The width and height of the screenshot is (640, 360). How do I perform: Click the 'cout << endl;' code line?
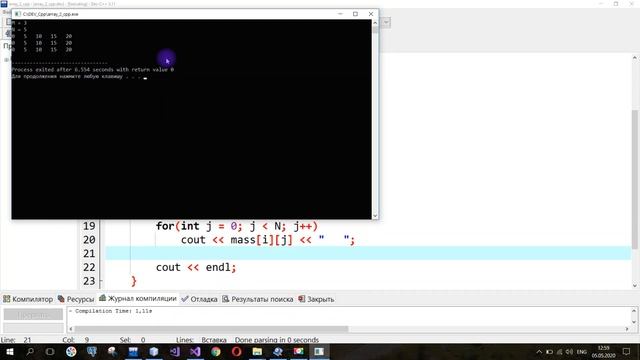(x=196, y=267)
